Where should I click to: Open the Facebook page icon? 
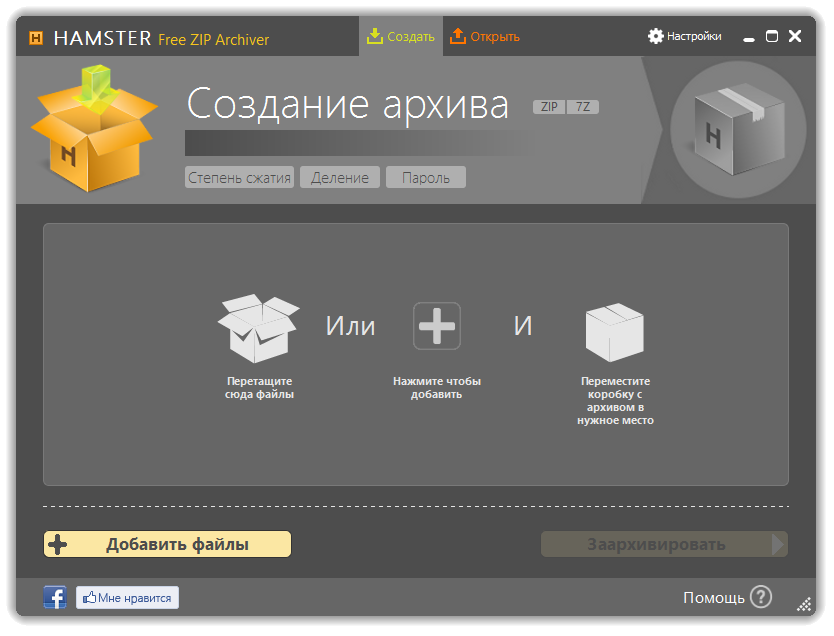pyautogui.click(x=55, y=598)
